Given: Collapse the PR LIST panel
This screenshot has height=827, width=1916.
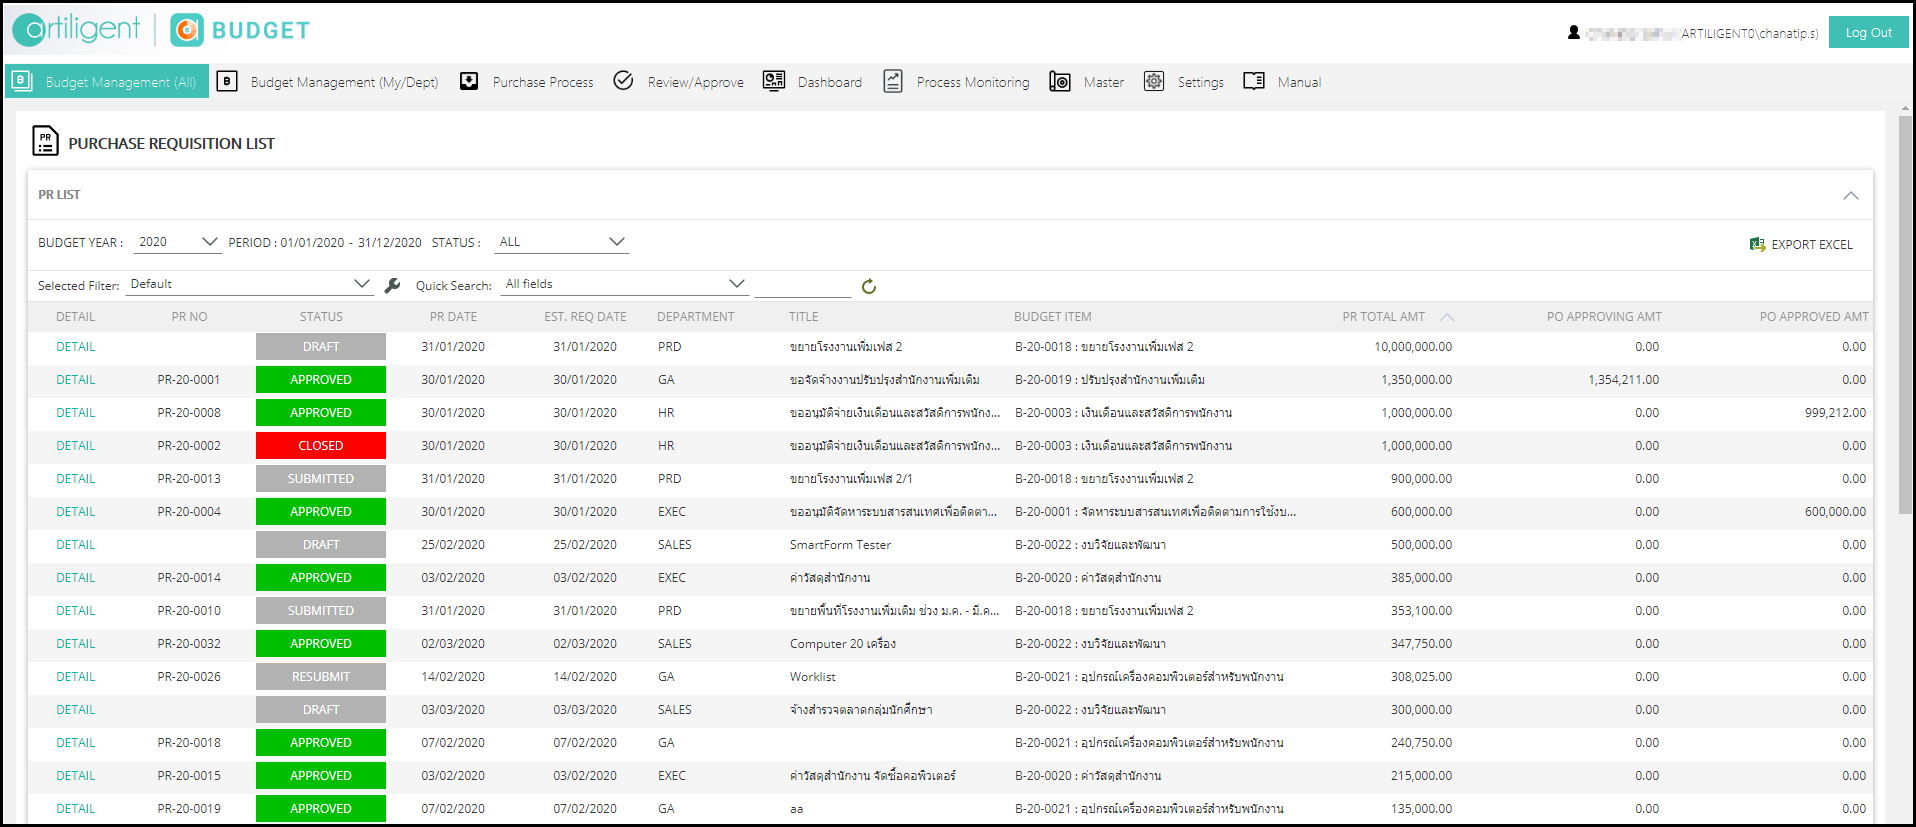Looking at the screenshot, I should click(1851, 195).
